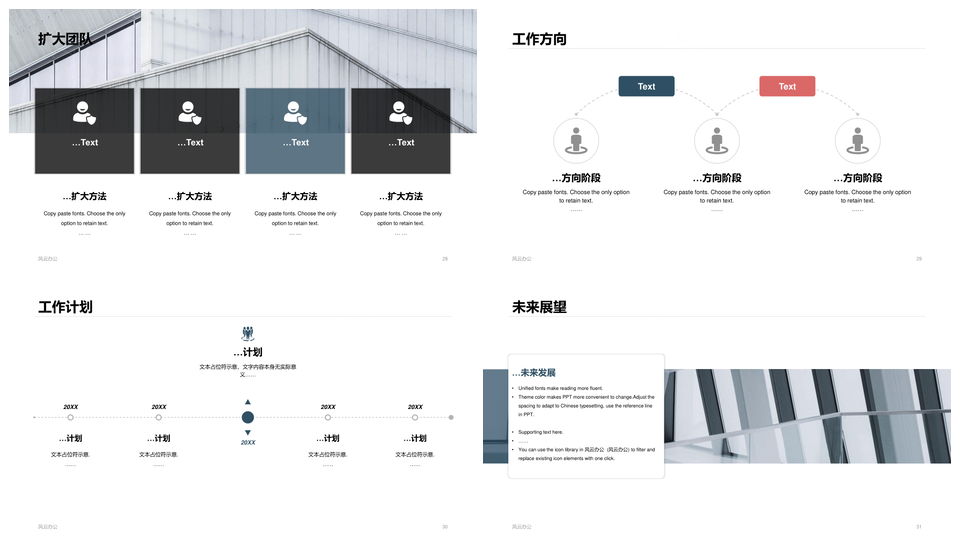Screen dimensions: 960x548
Task: Click the person icon left of the dark blue Text box
Action: pos(576,141)
